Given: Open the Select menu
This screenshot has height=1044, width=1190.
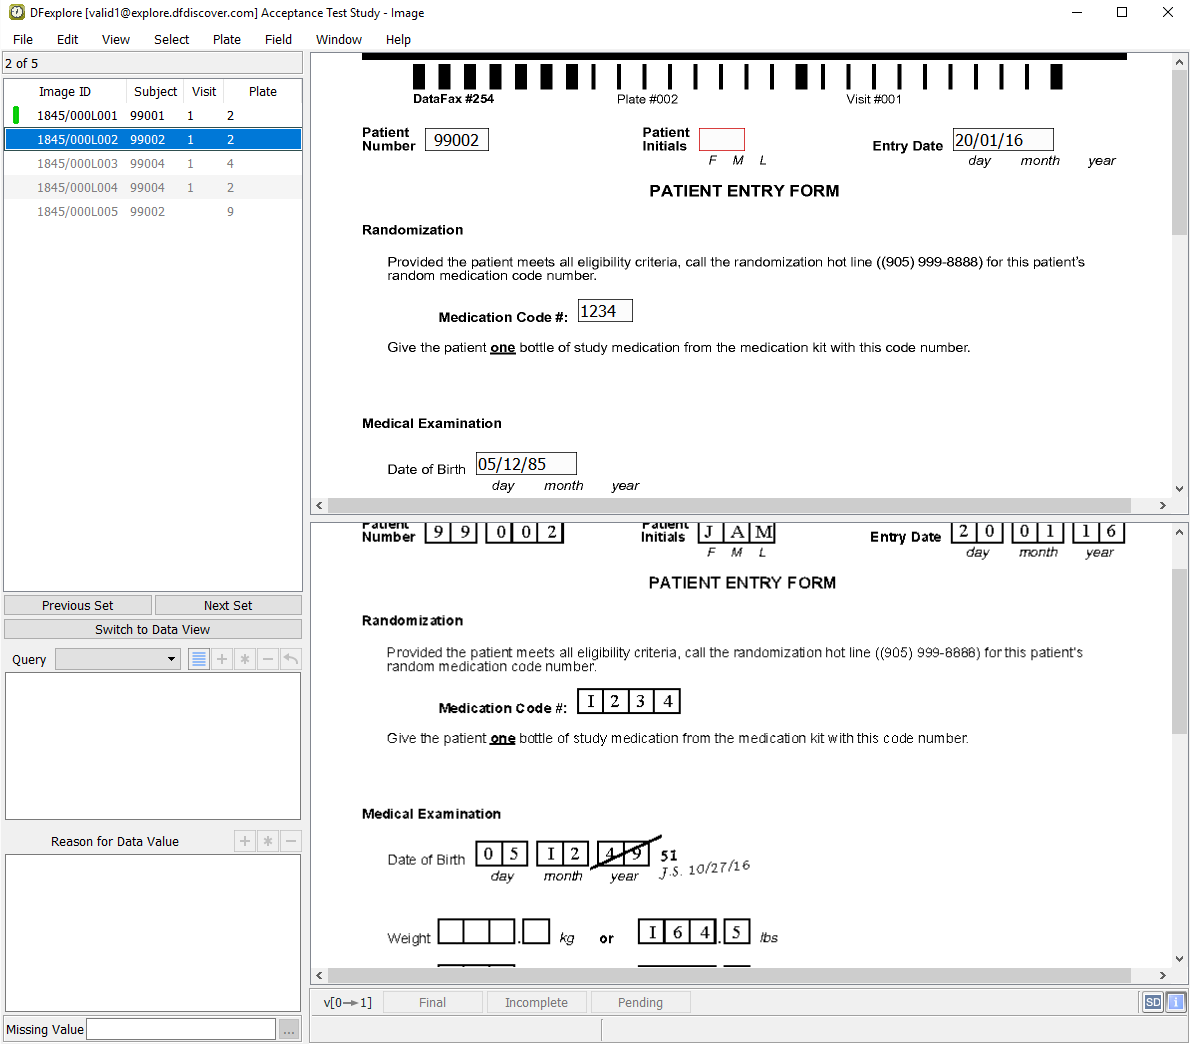Looking at the screenshot, I should click(x=171, y=40).
